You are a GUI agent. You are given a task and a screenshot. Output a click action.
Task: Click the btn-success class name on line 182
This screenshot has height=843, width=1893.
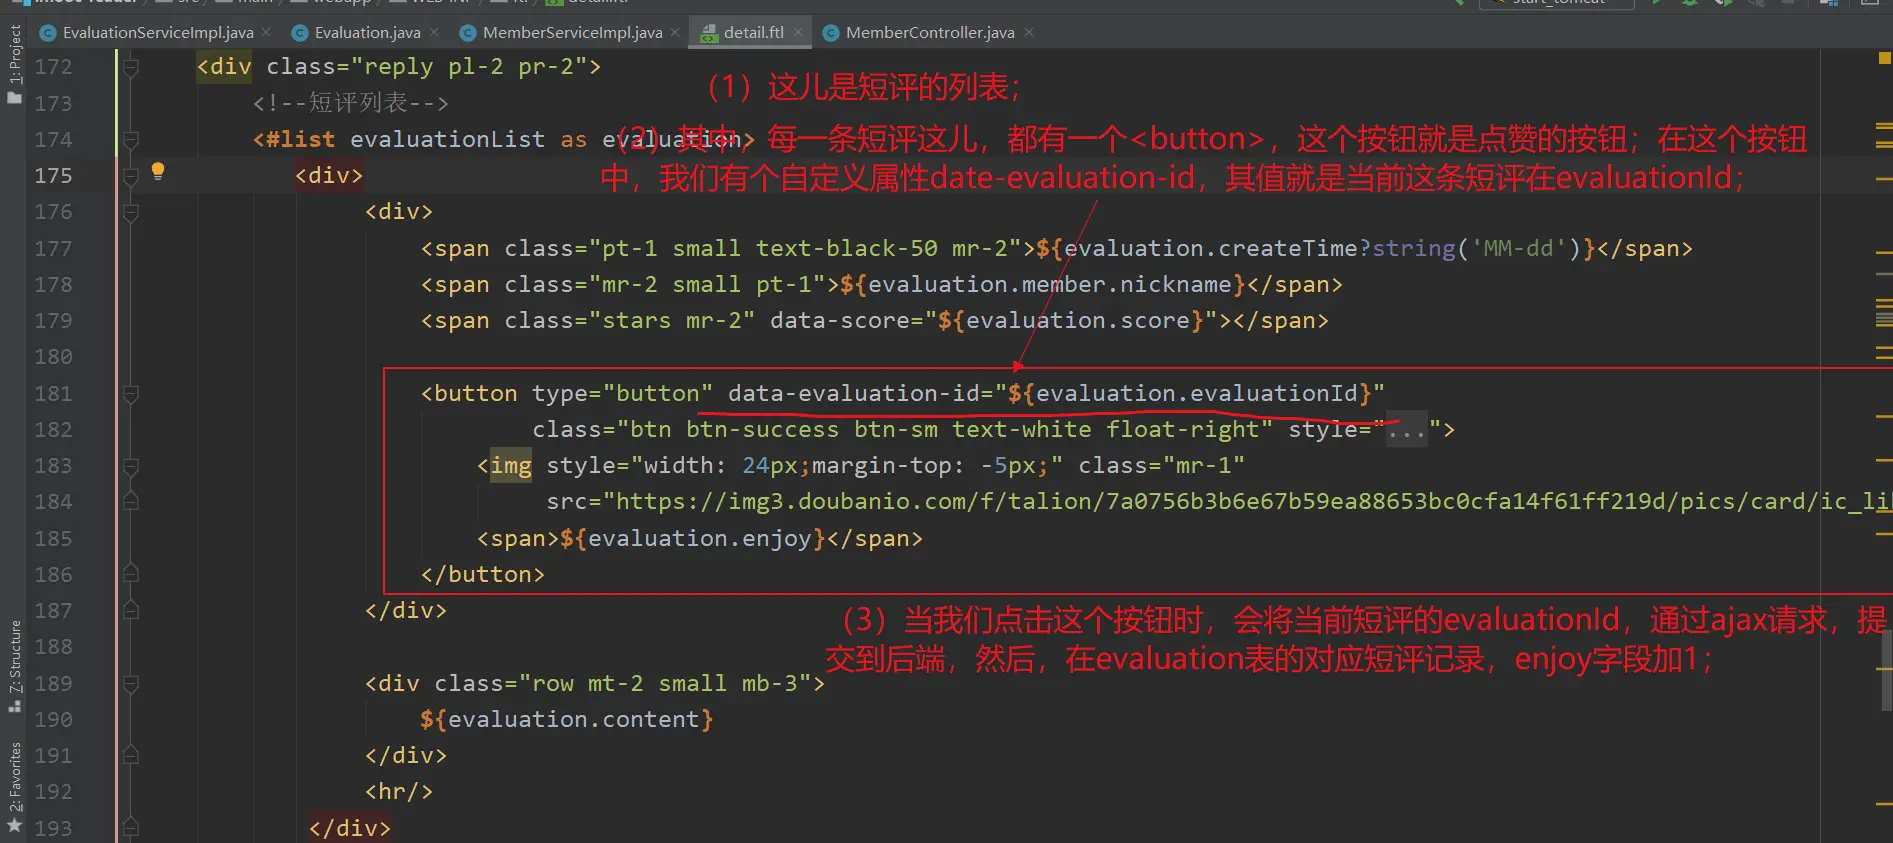(762, 430)
